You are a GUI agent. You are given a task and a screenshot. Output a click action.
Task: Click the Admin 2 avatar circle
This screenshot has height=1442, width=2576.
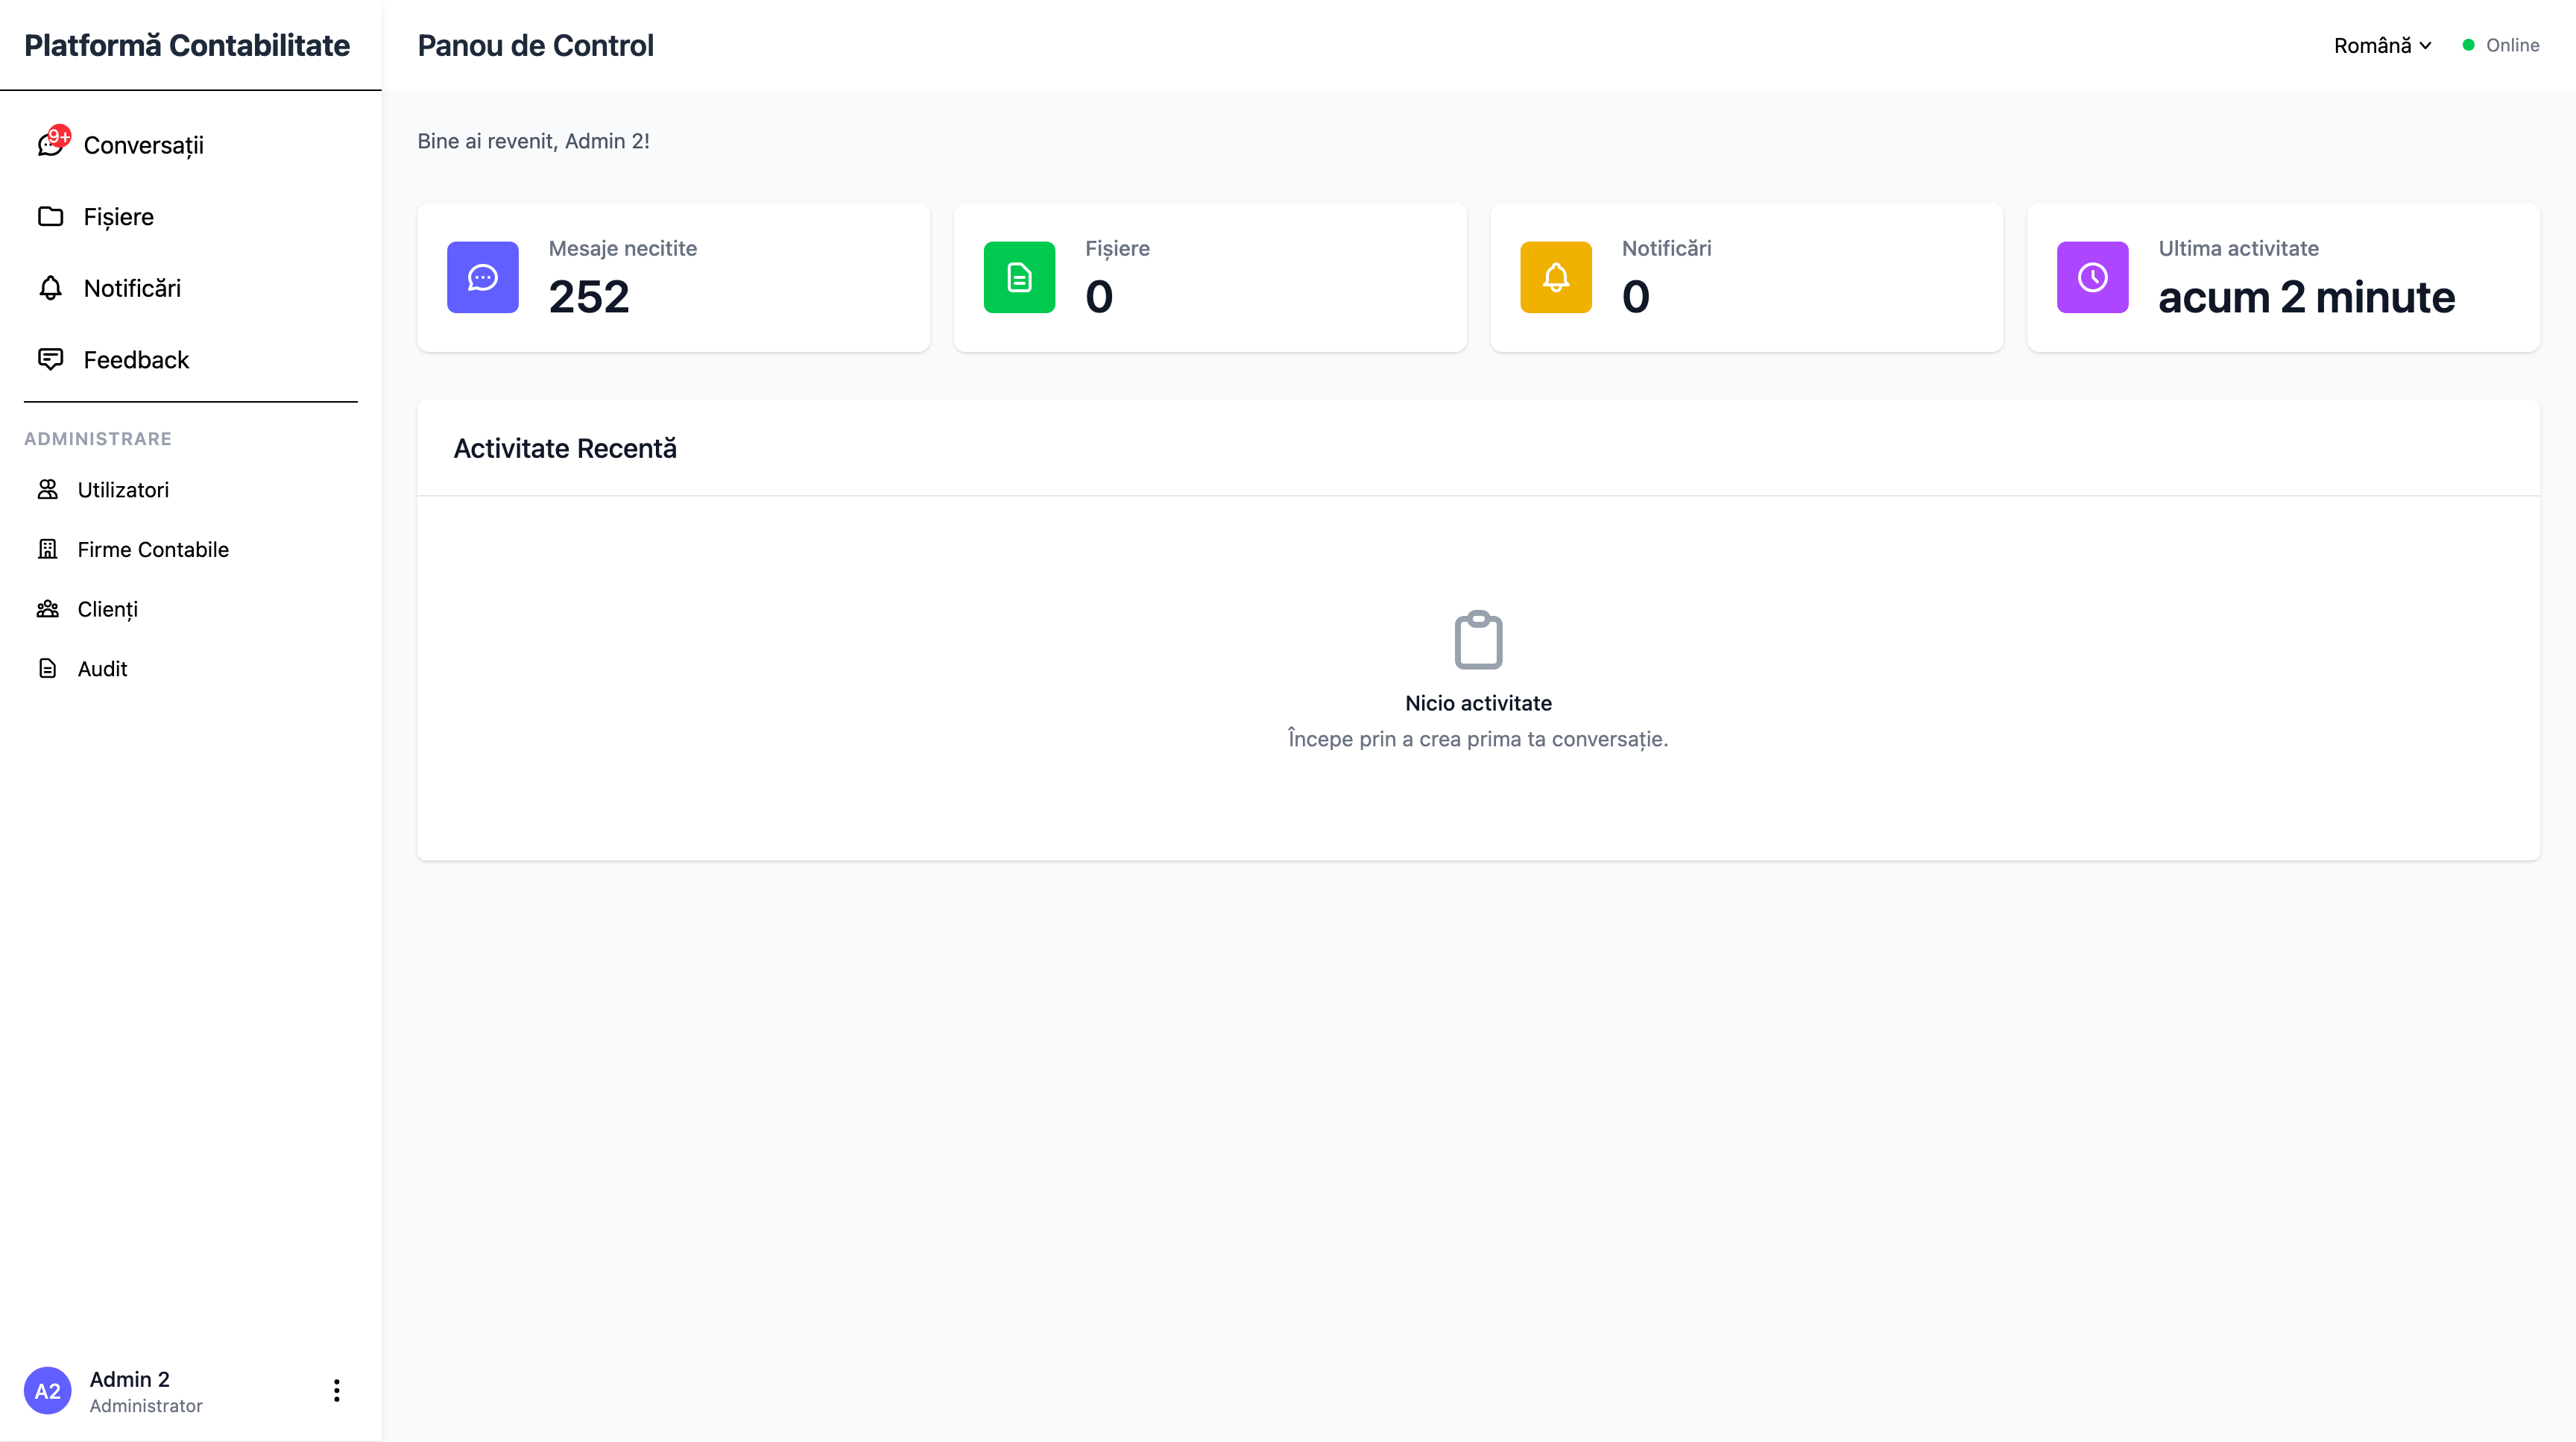(x=48, y=1390)
